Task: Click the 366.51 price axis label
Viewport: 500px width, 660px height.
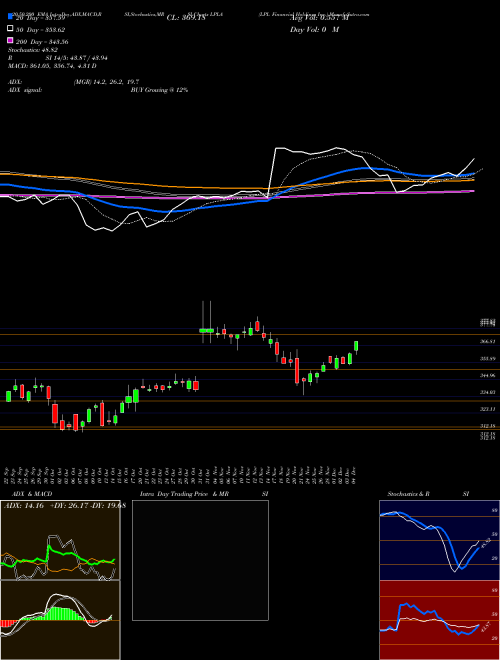Action: (488, 342)
